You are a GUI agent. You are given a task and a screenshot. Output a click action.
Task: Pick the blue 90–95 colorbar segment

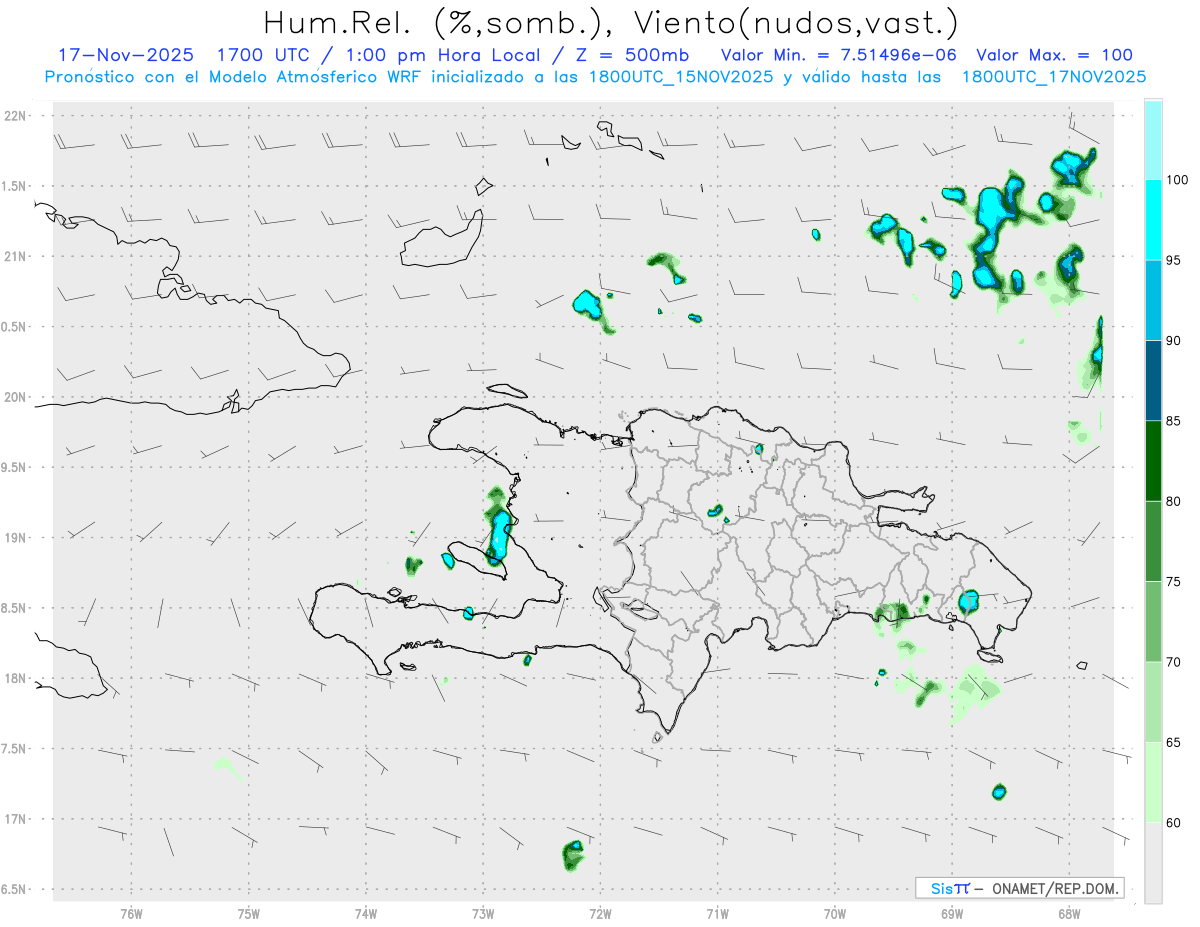point(1153,300)
